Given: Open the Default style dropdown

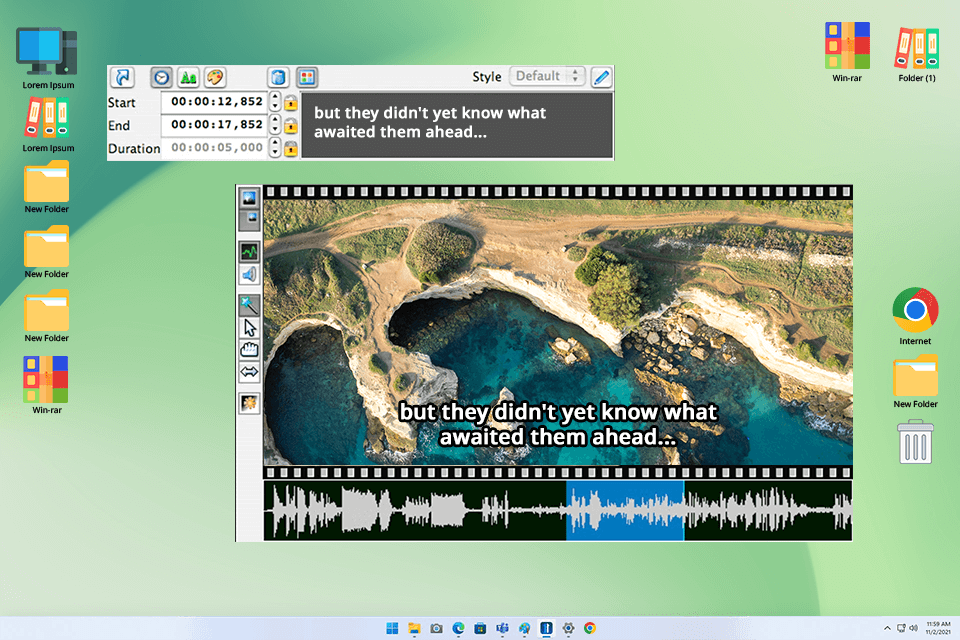Looking at the screenshot, I should (546, 77).
